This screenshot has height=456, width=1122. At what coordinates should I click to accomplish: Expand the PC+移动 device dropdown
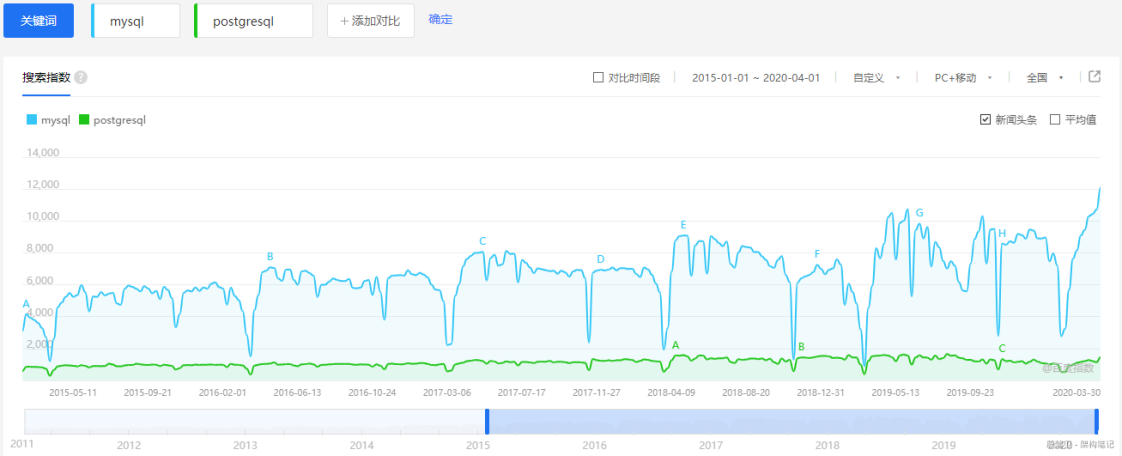(962, 77)
